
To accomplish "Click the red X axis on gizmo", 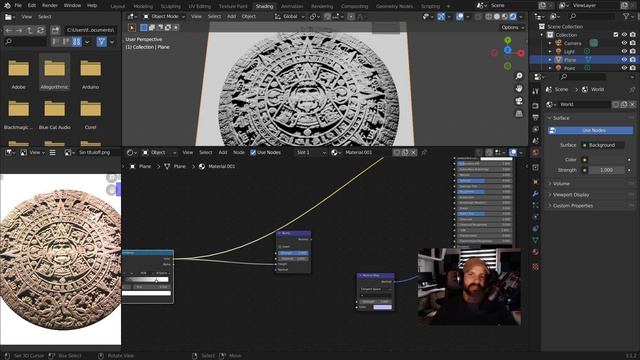I will (x=521, y=53).
